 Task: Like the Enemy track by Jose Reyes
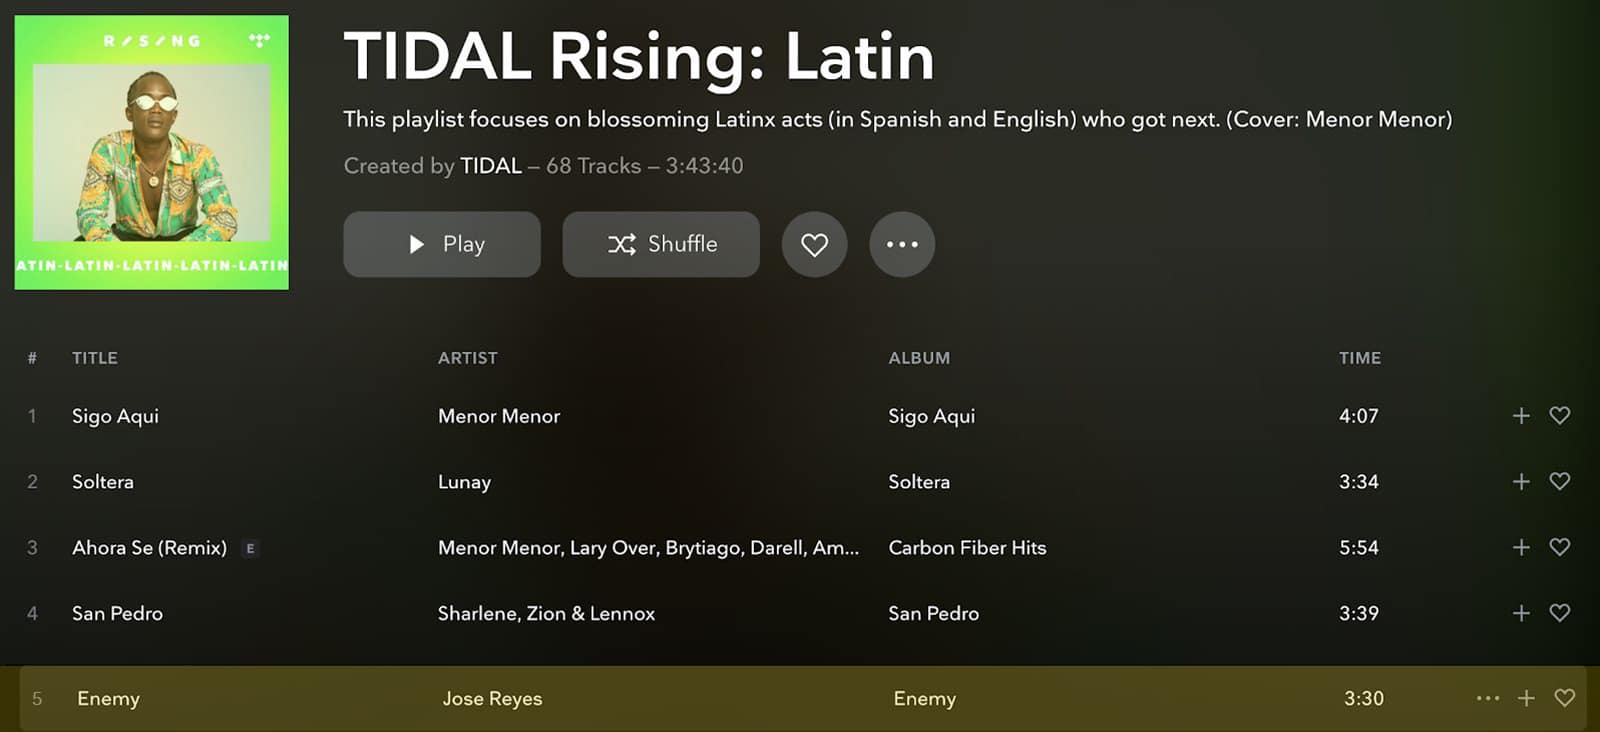pyautogui.click(x=1564, y=698)
